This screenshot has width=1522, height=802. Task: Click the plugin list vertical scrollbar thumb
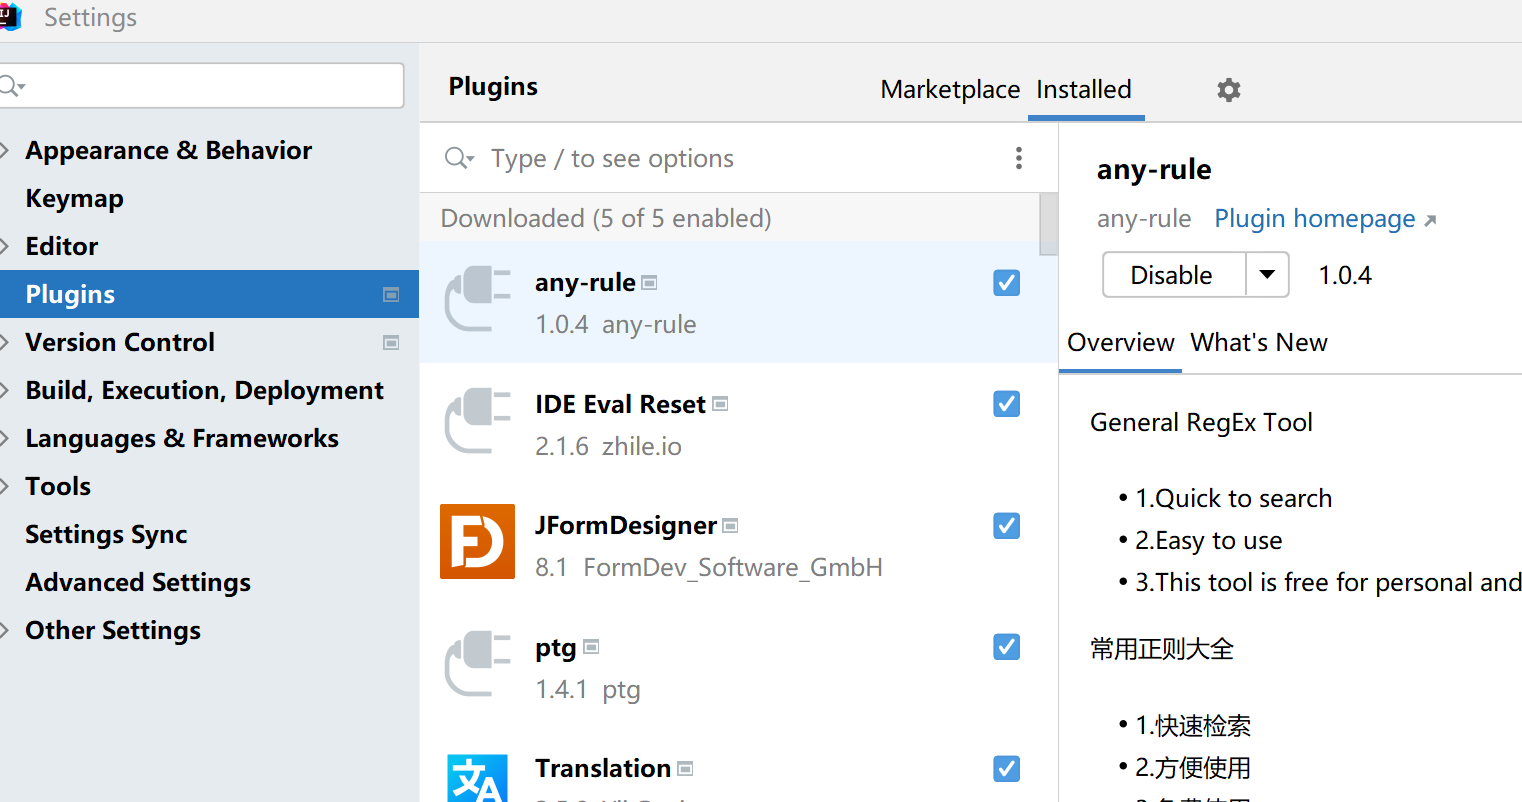point(1048,224)
